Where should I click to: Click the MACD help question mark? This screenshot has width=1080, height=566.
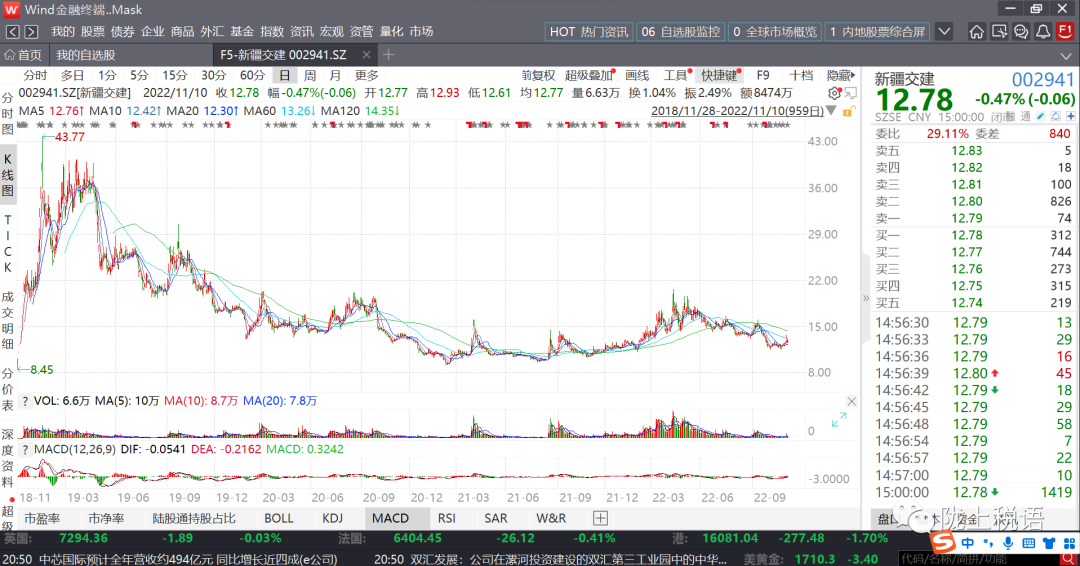tap(25, 450)
